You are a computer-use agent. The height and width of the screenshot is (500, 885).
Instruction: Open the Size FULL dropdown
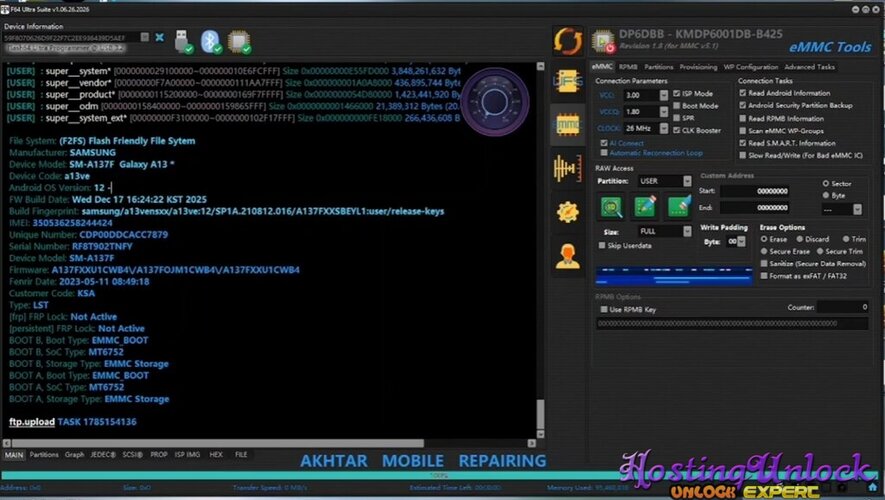[x=687, y=231]
